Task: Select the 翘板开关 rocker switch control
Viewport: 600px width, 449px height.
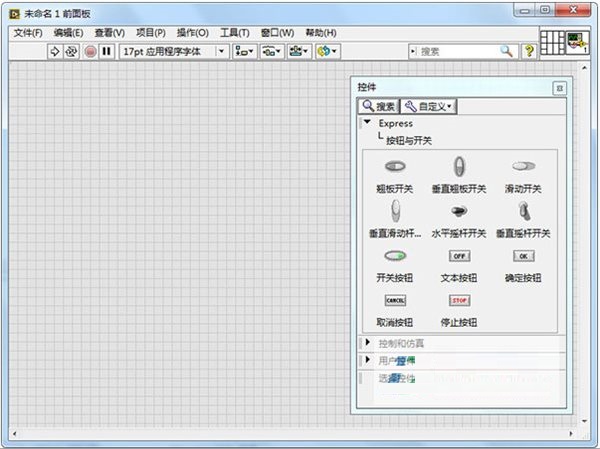Action: [395, 175]
